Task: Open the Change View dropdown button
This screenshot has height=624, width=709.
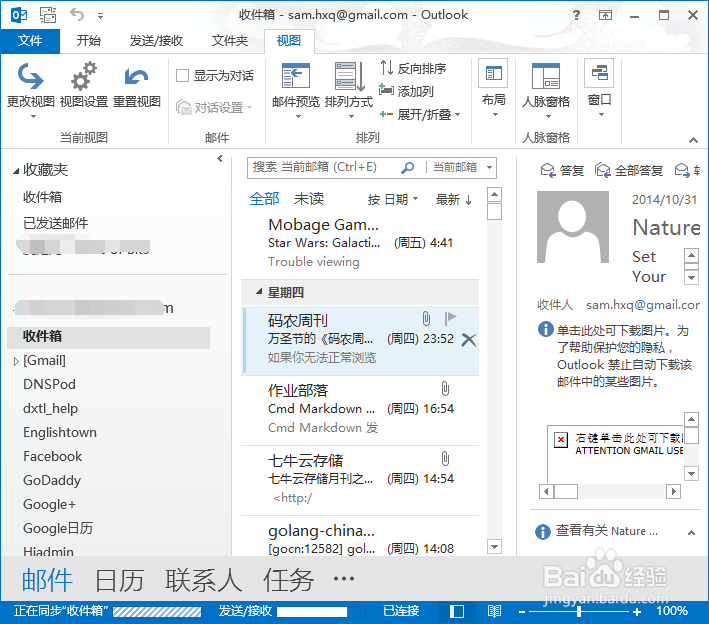Action: [x=31, y=90]
